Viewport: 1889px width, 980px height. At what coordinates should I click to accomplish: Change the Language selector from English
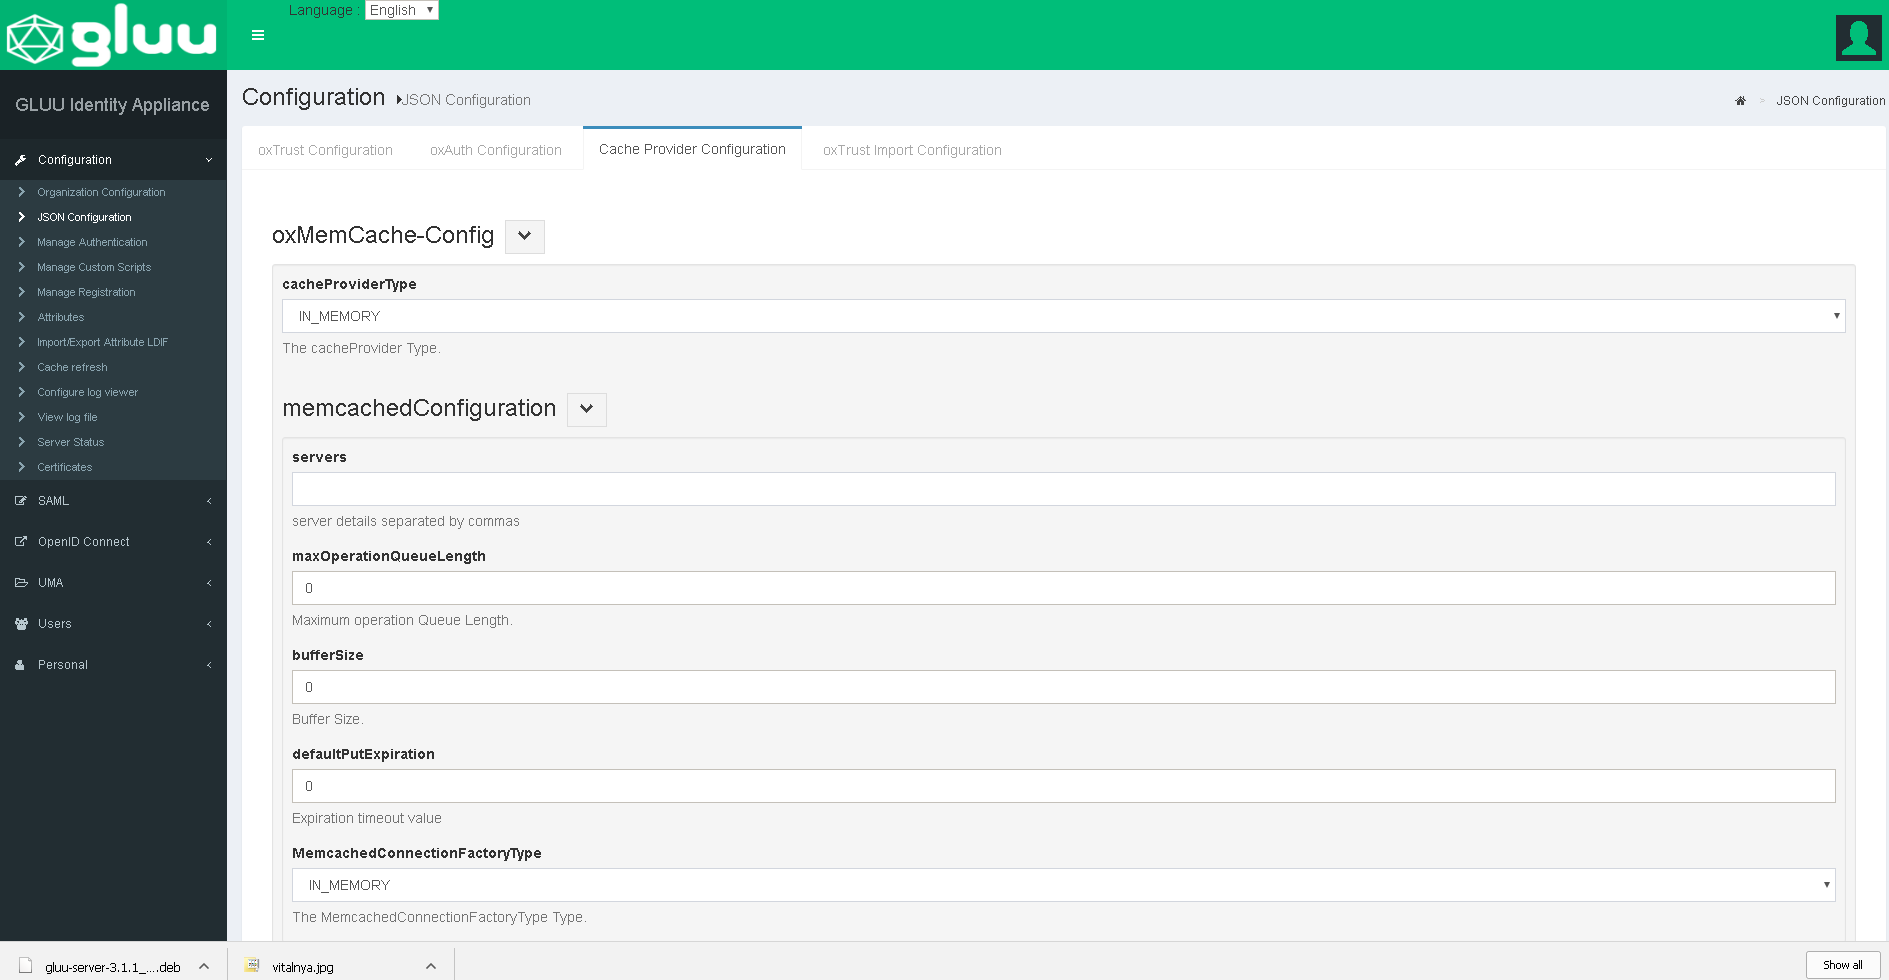pyautogui.click(x=401, y=10)
